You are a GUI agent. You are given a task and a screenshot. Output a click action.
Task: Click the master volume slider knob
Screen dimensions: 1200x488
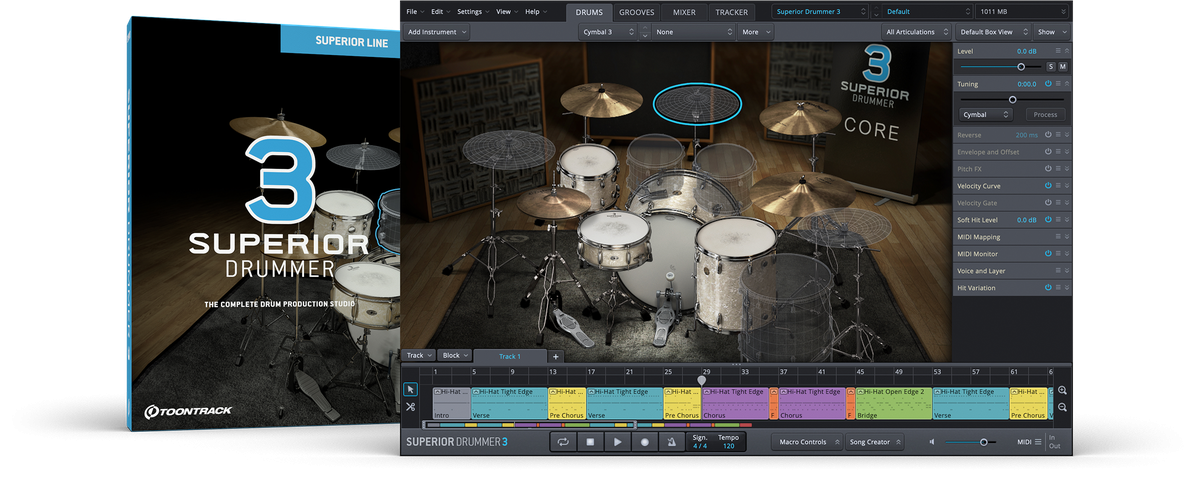point(984,442)
